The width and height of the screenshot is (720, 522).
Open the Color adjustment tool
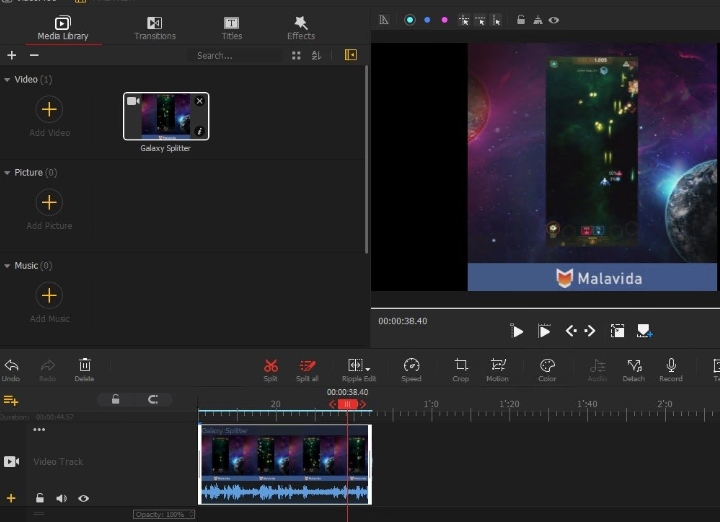tap(547, 370)
